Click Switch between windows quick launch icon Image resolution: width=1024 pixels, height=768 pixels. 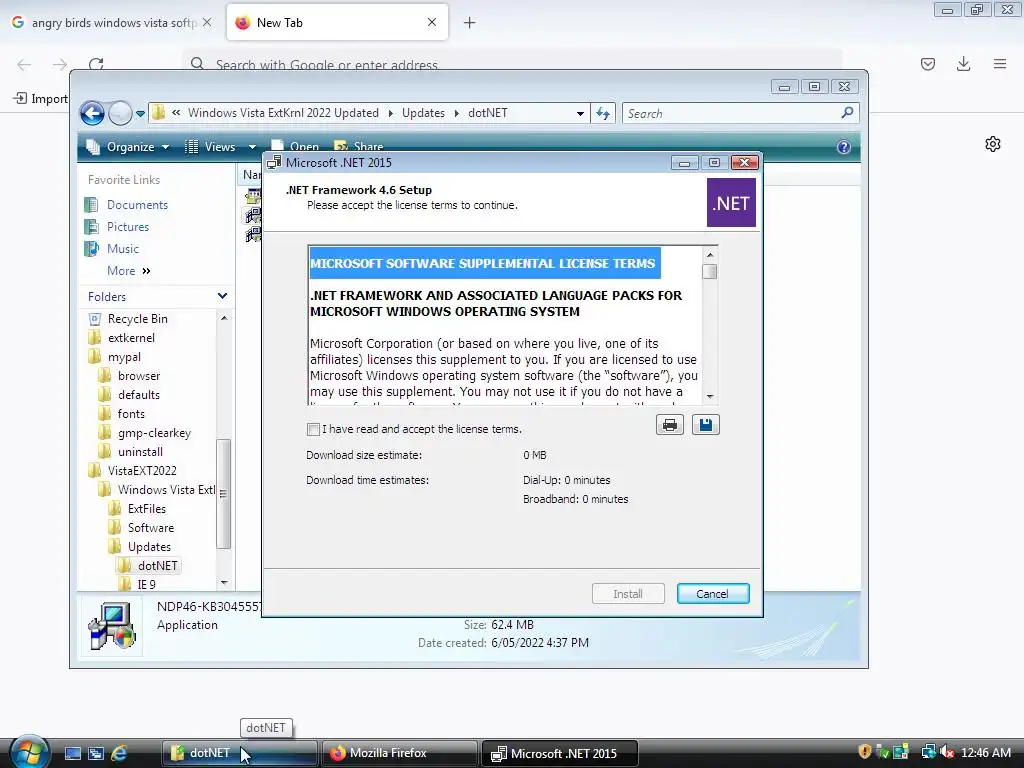tap(96, 753)
